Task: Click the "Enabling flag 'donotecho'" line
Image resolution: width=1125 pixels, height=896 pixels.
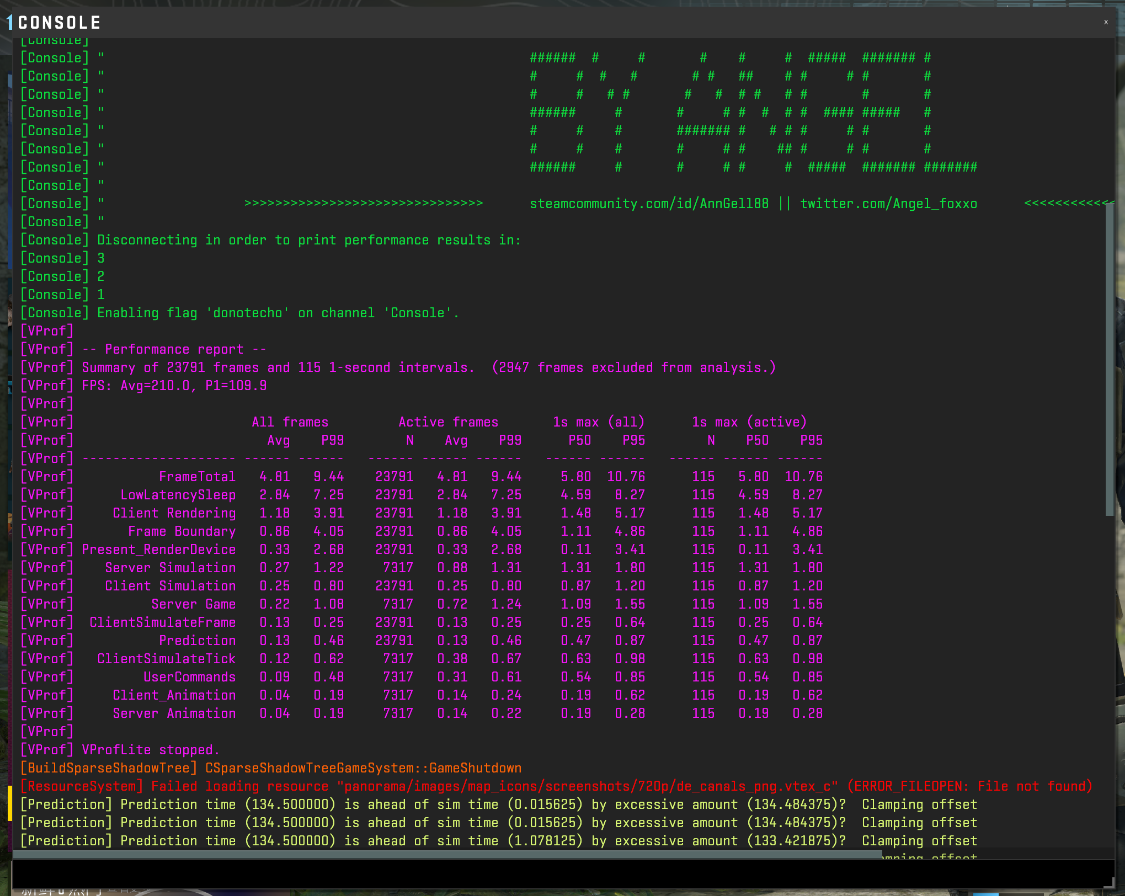Action: 240,313
